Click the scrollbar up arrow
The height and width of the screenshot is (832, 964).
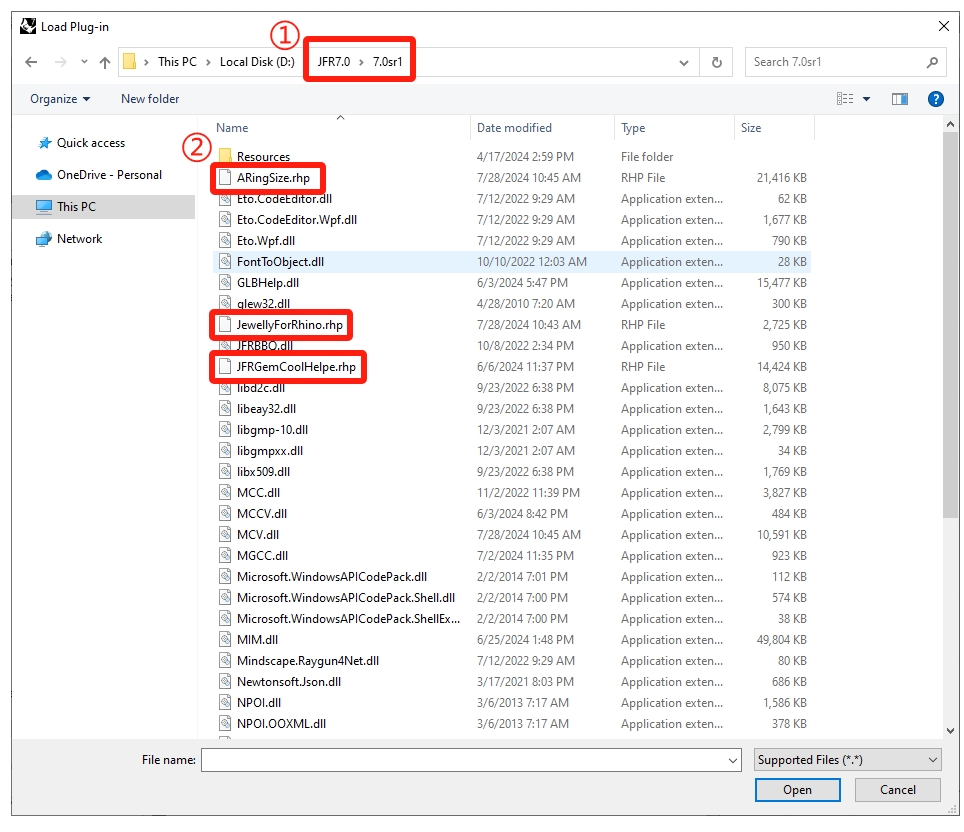[x=950, y=124]
